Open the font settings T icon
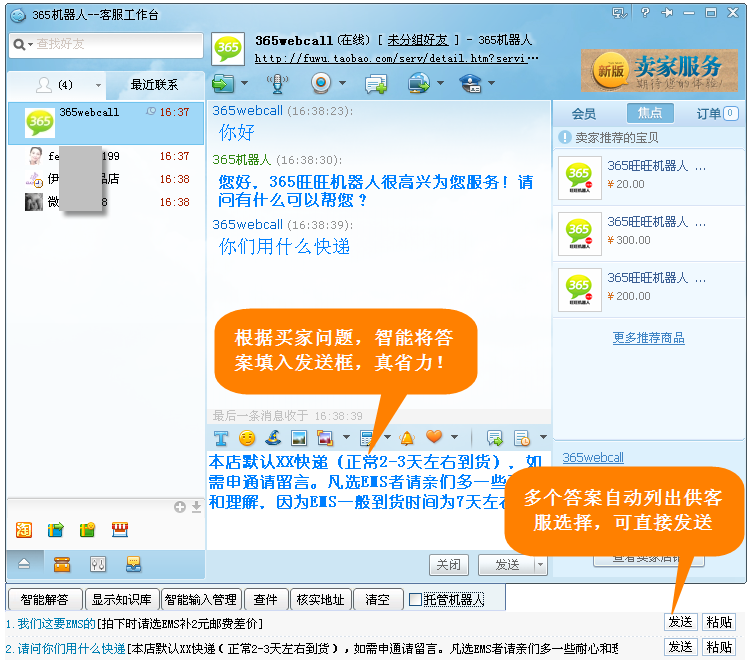750x665 pixels. tap(221, 437)
